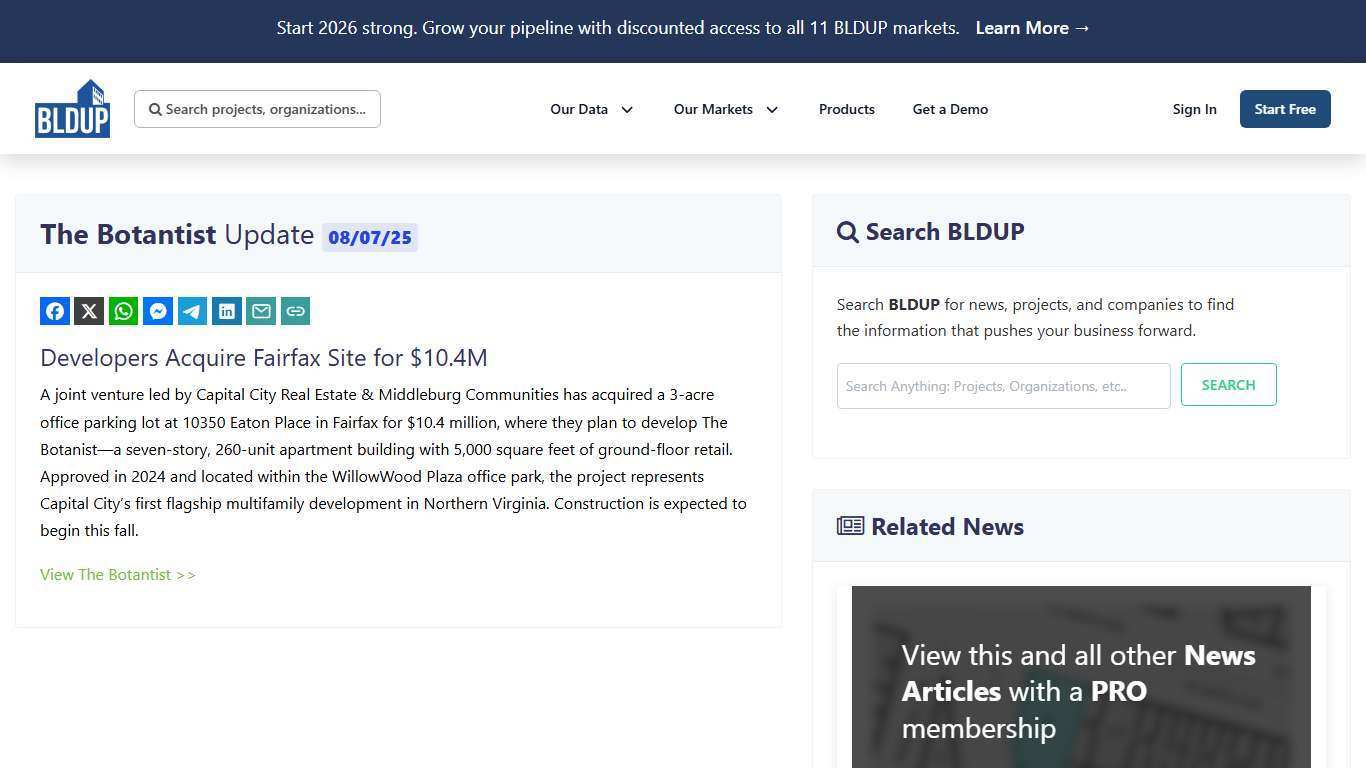
Task: Share via Facebook Messenger icon
Action: click(x=158, y=311)
